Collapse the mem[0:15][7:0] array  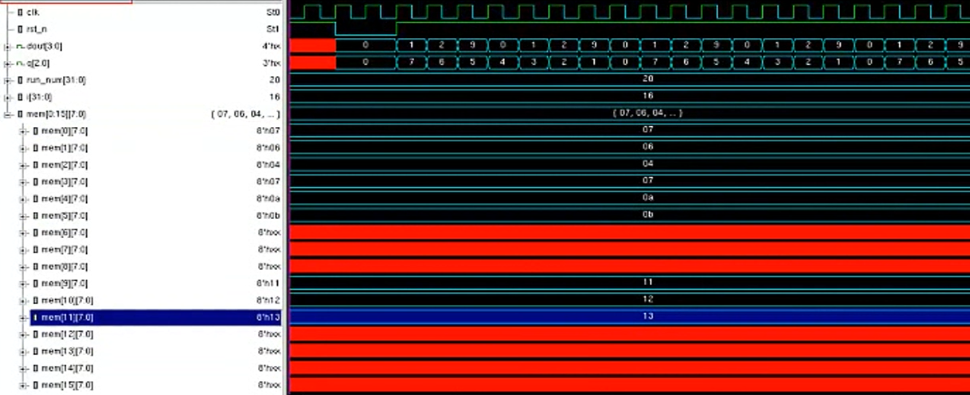7,114
